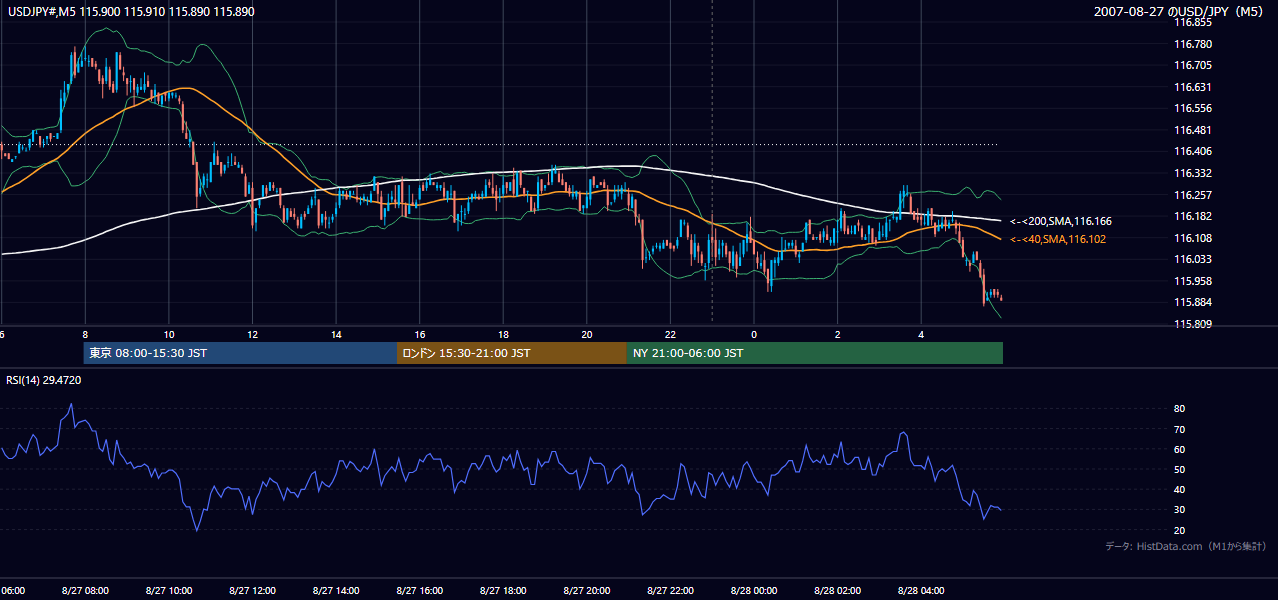Viewport: 1278px width, 600px height.
Task: Click the 8/27 12:00 date label under RSI
Action: (x=253, y=591)
